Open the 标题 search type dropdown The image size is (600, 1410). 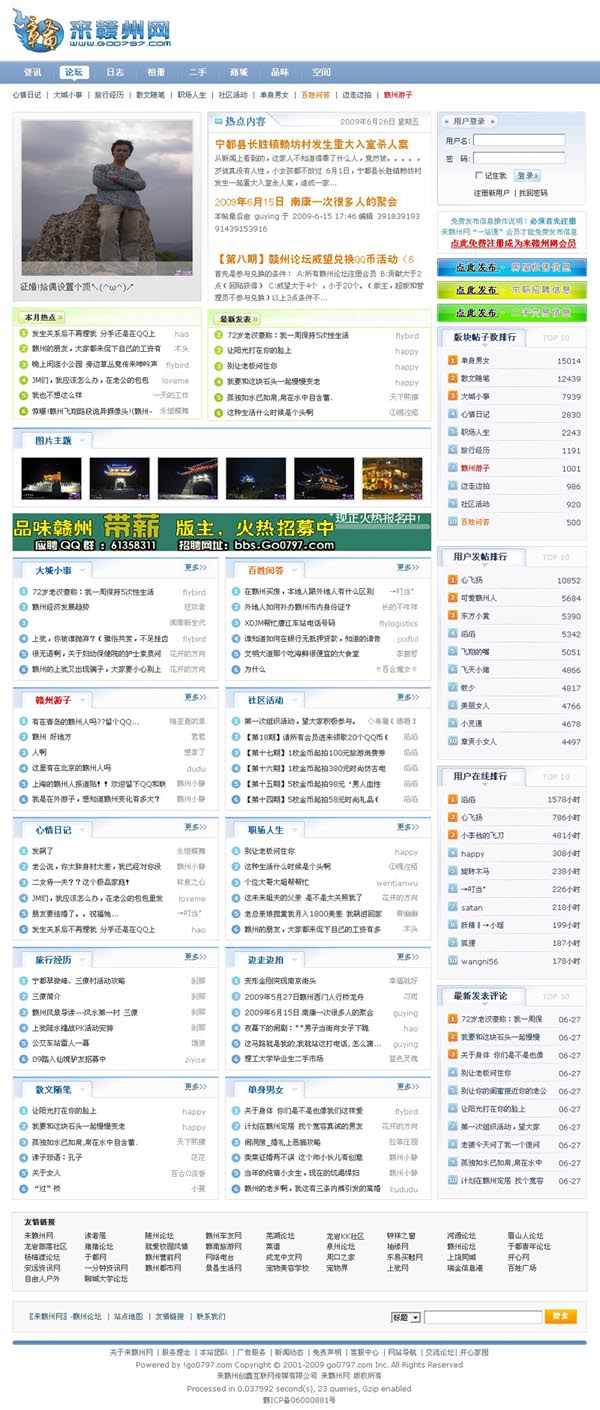(405, 1318)
